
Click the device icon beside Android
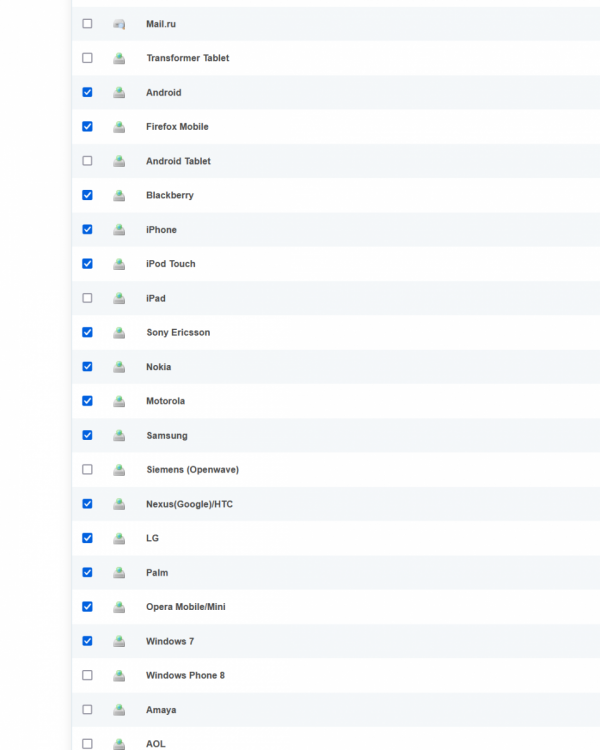click(x=119, y=92)
